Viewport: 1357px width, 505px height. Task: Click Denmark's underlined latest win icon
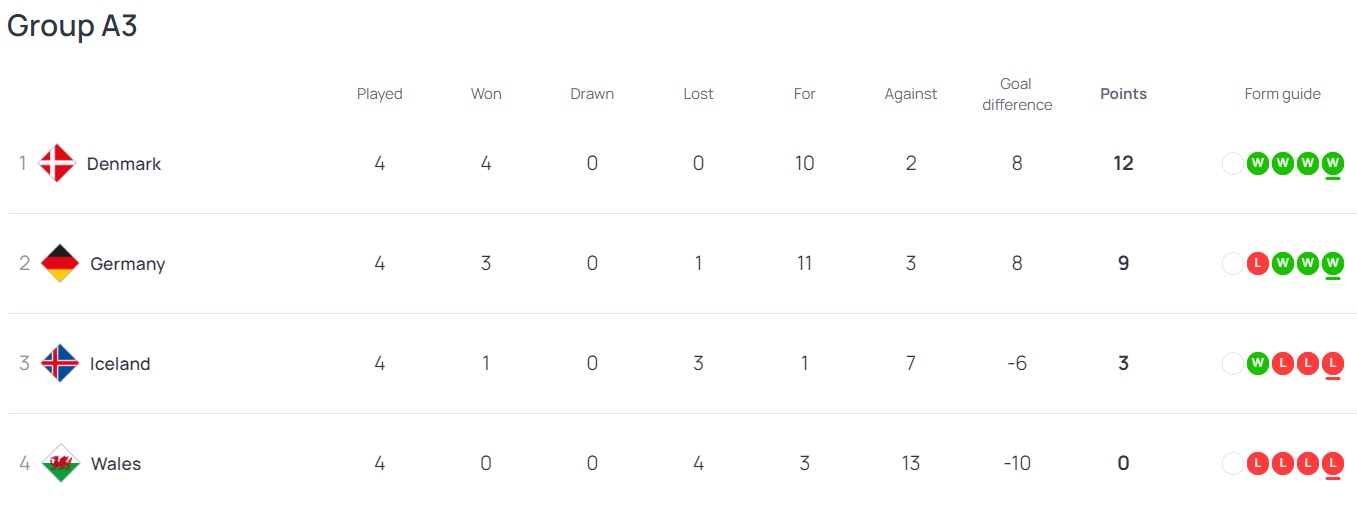coord(1332,163)
